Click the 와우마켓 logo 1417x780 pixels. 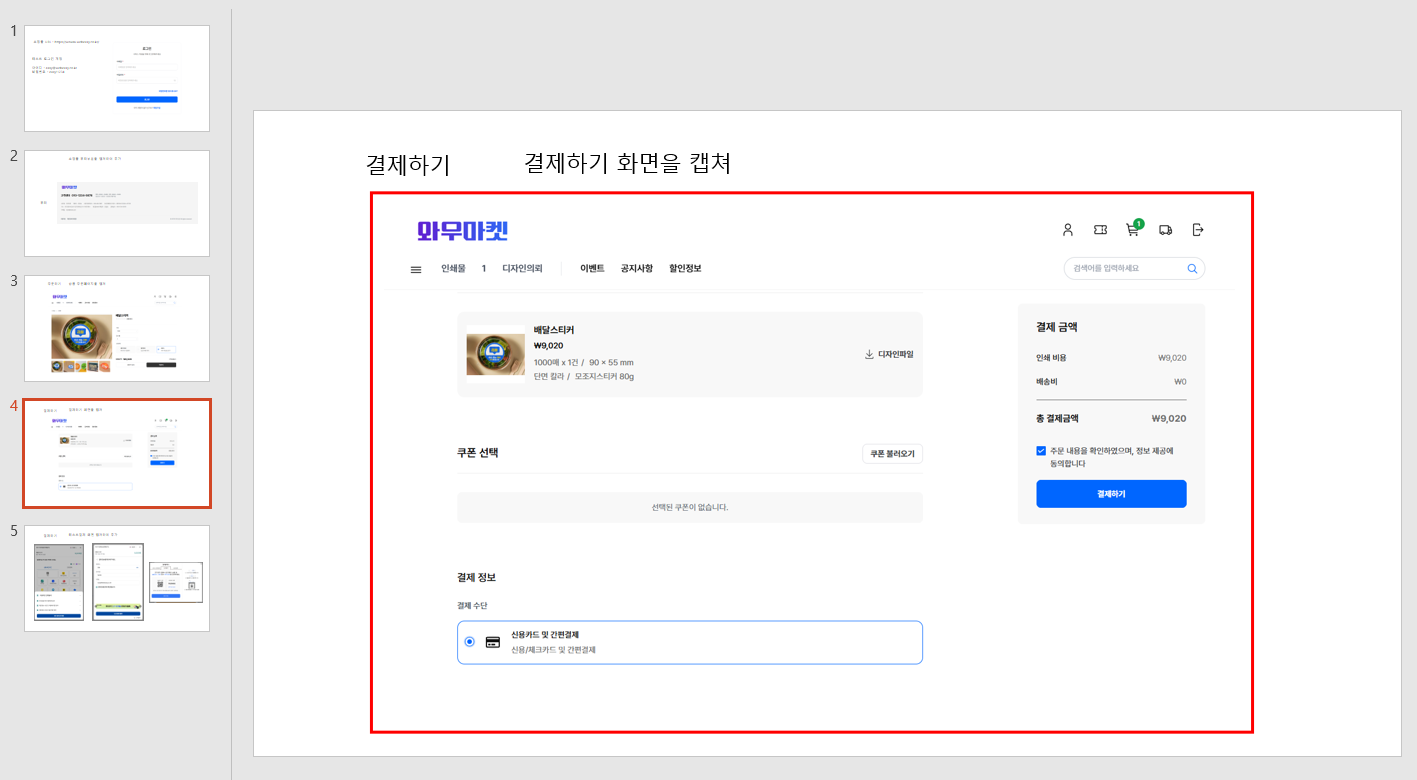point(463,231)
